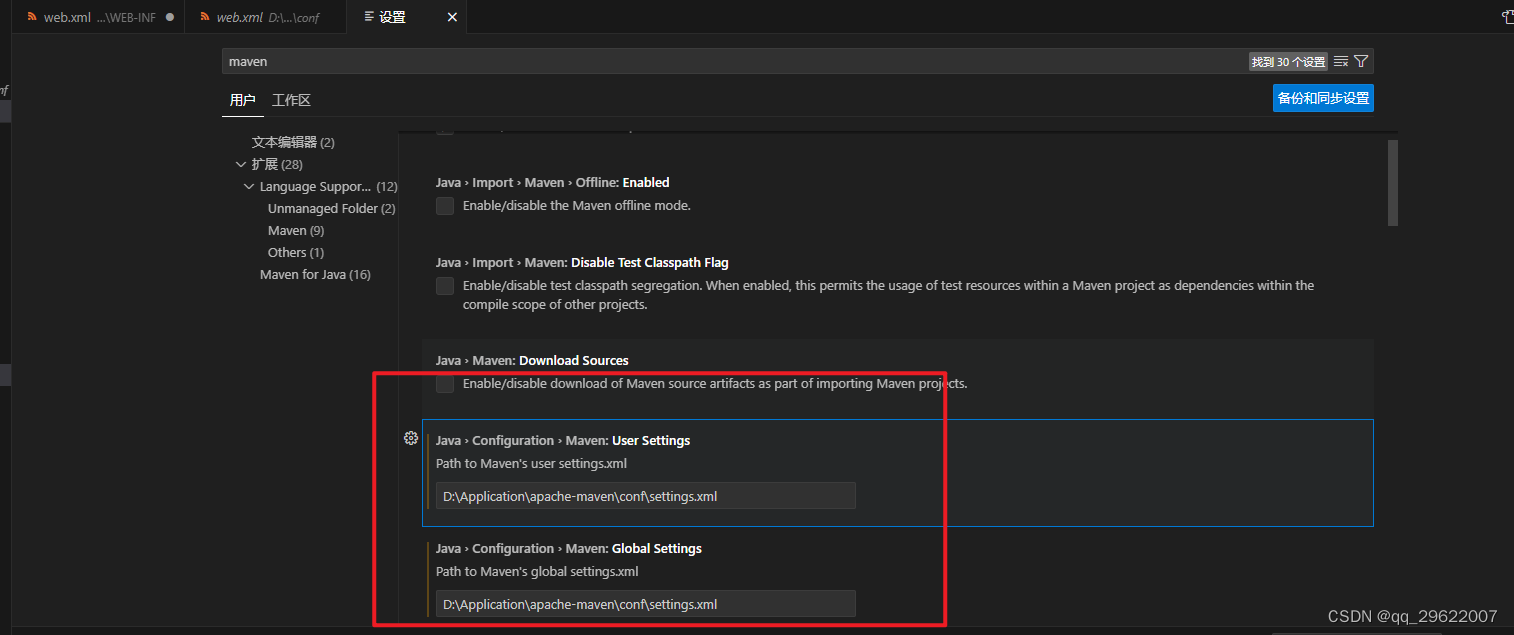Collapse the 扩展 (28) tree chevron

click(x=241, y=164)
